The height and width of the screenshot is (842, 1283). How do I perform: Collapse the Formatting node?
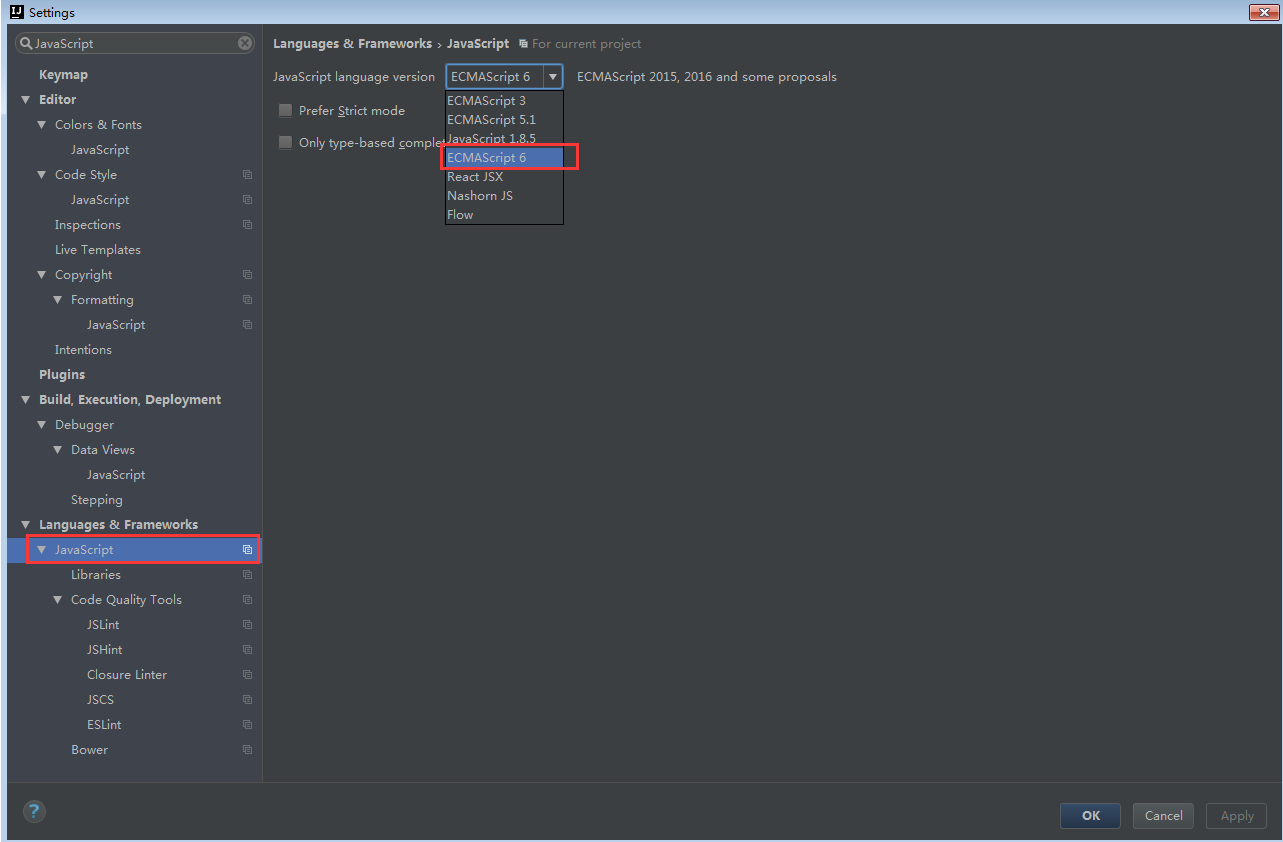tap(58, 300)
